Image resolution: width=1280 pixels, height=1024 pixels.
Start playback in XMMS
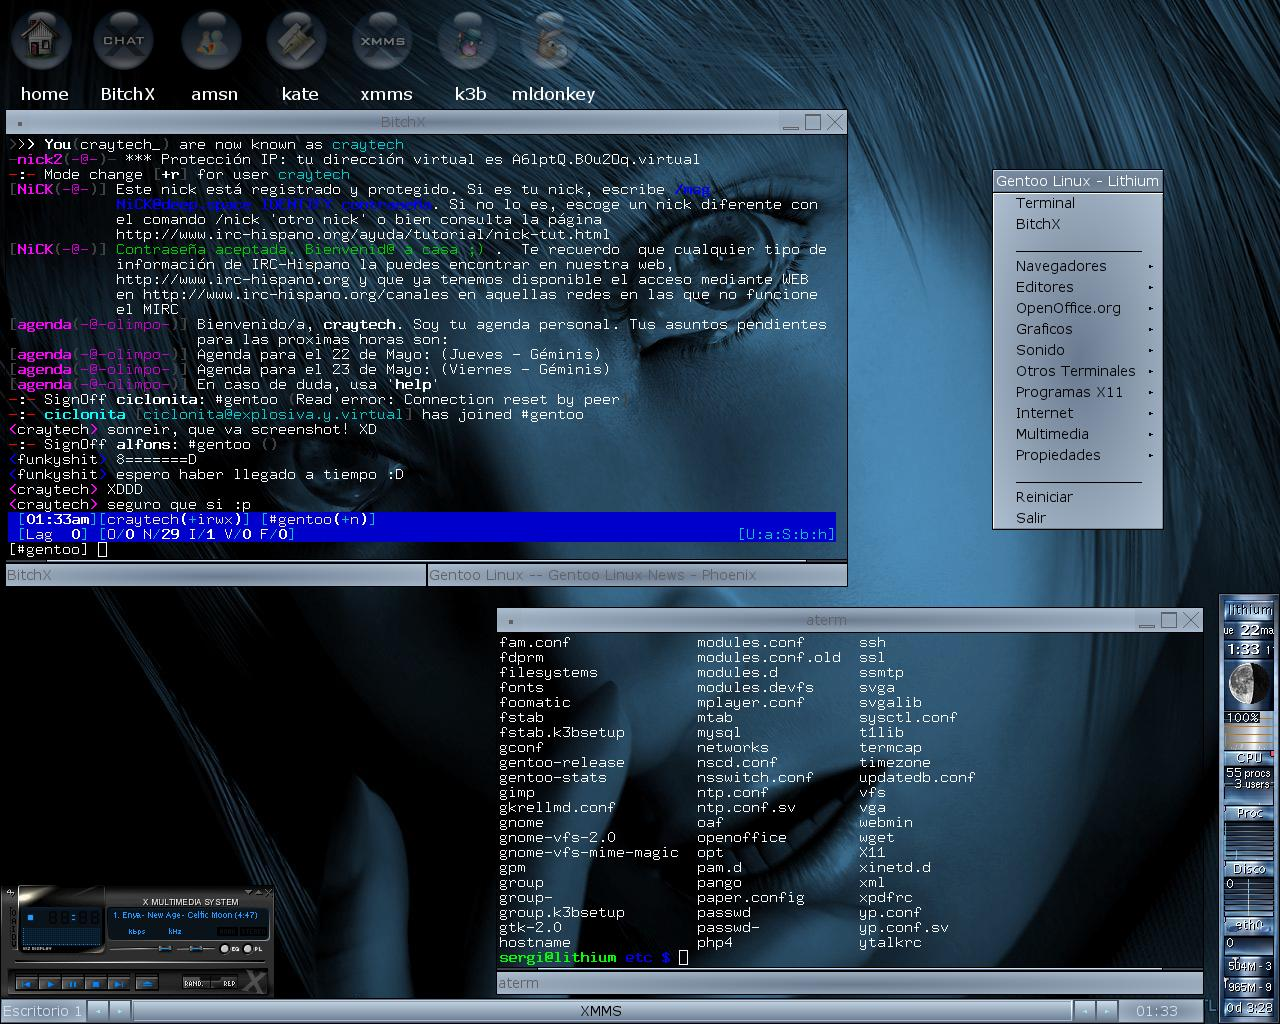coord(50,984)
